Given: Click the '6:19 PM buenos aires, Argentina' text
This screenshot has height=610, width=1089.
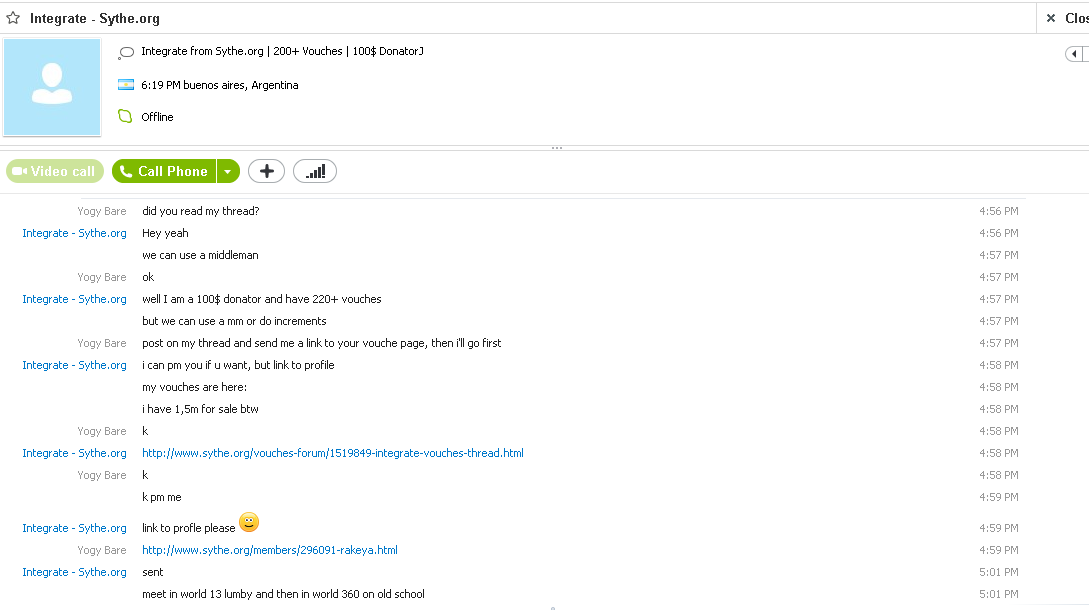Looking at the screenshot, I should [219, 85].
